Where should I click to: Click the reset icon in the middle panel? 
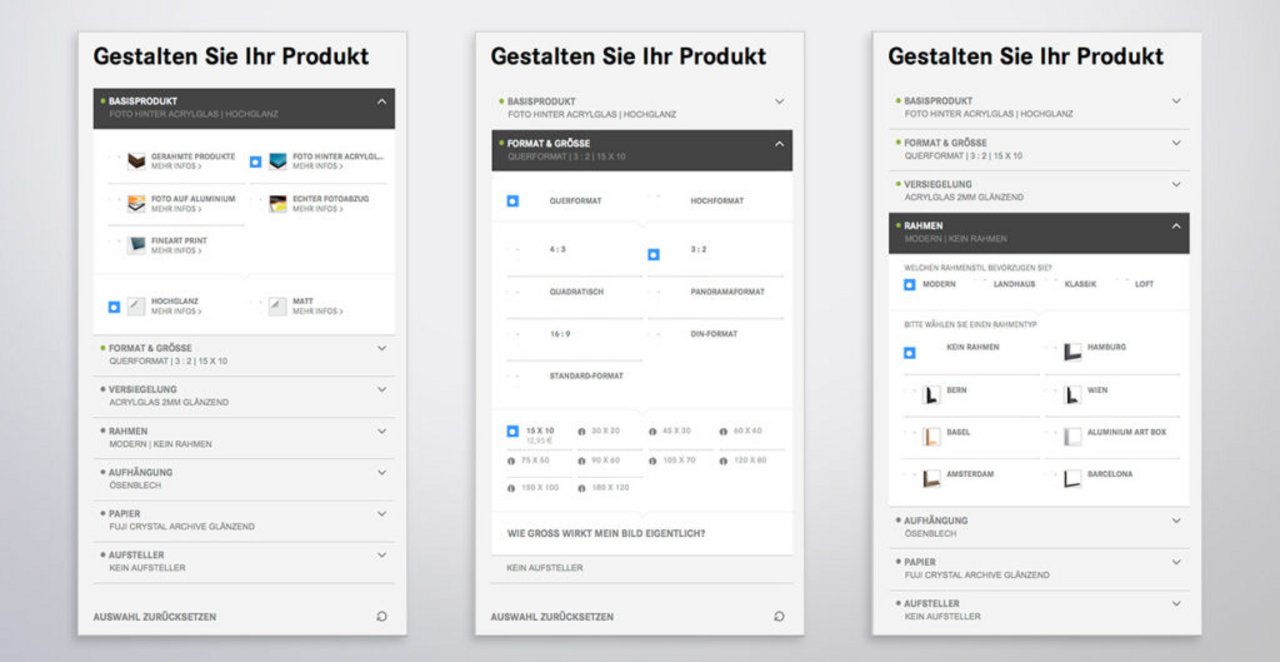779,616
